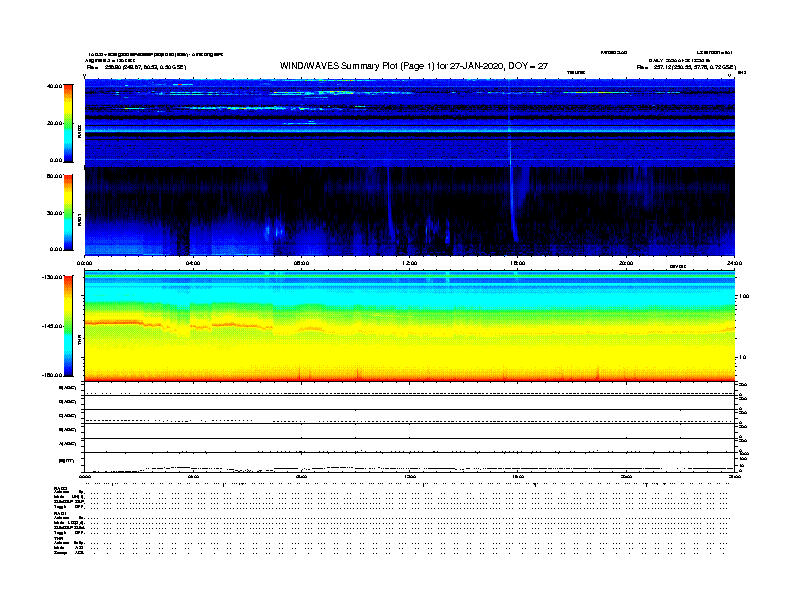Click the TNR color scale bar
The height and width of the screenshot is (612, 792).
pyautogui.click(x=68, y=326)
